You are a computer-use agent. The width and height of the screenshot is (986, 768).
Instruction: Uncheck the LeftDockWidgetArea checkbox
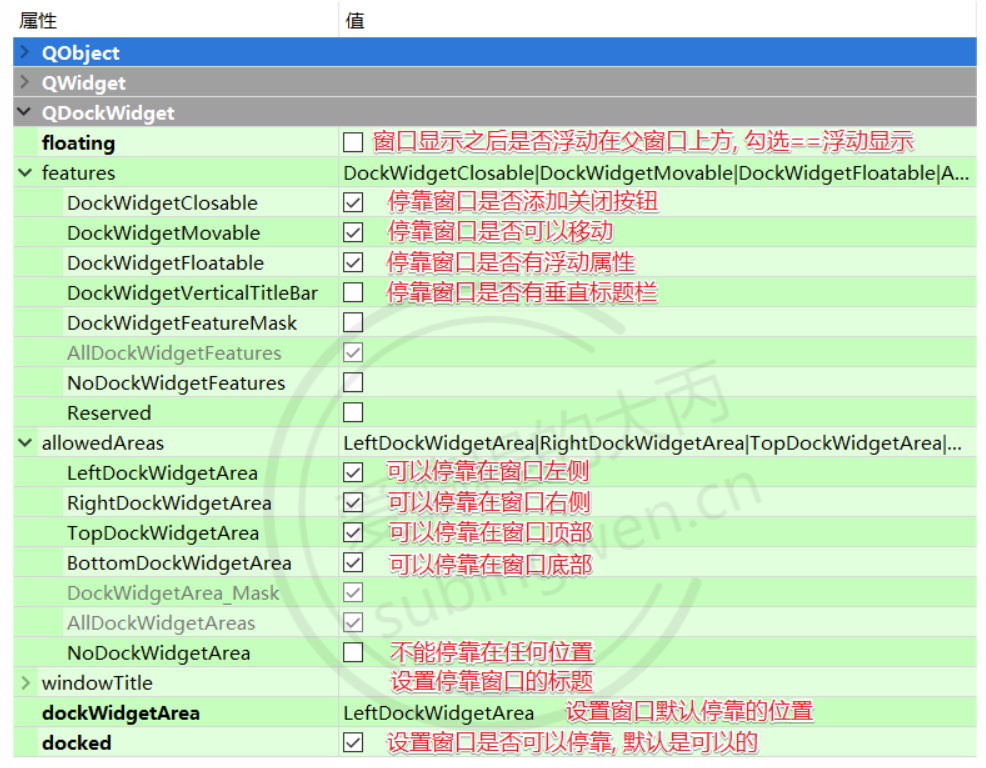353,473
